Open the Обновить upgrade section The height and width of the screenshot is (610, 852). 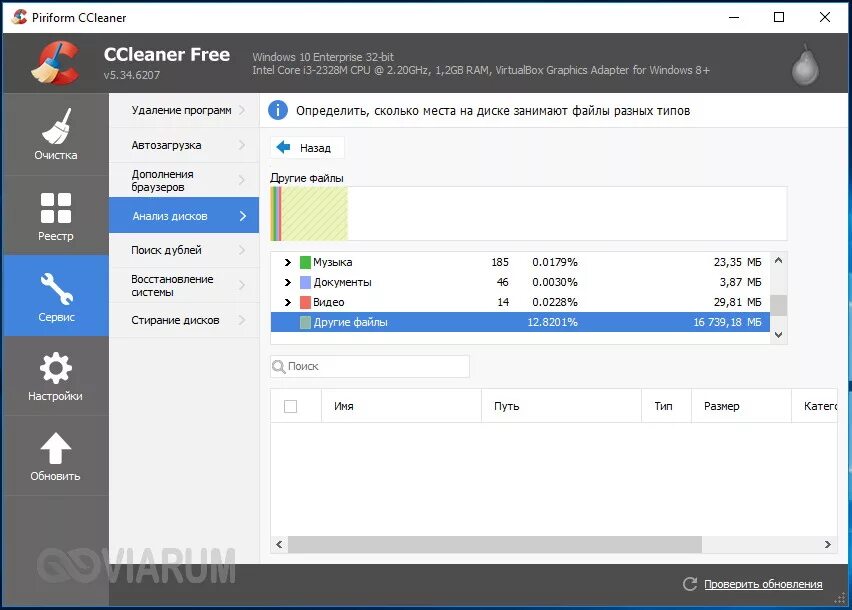(55, 456)
